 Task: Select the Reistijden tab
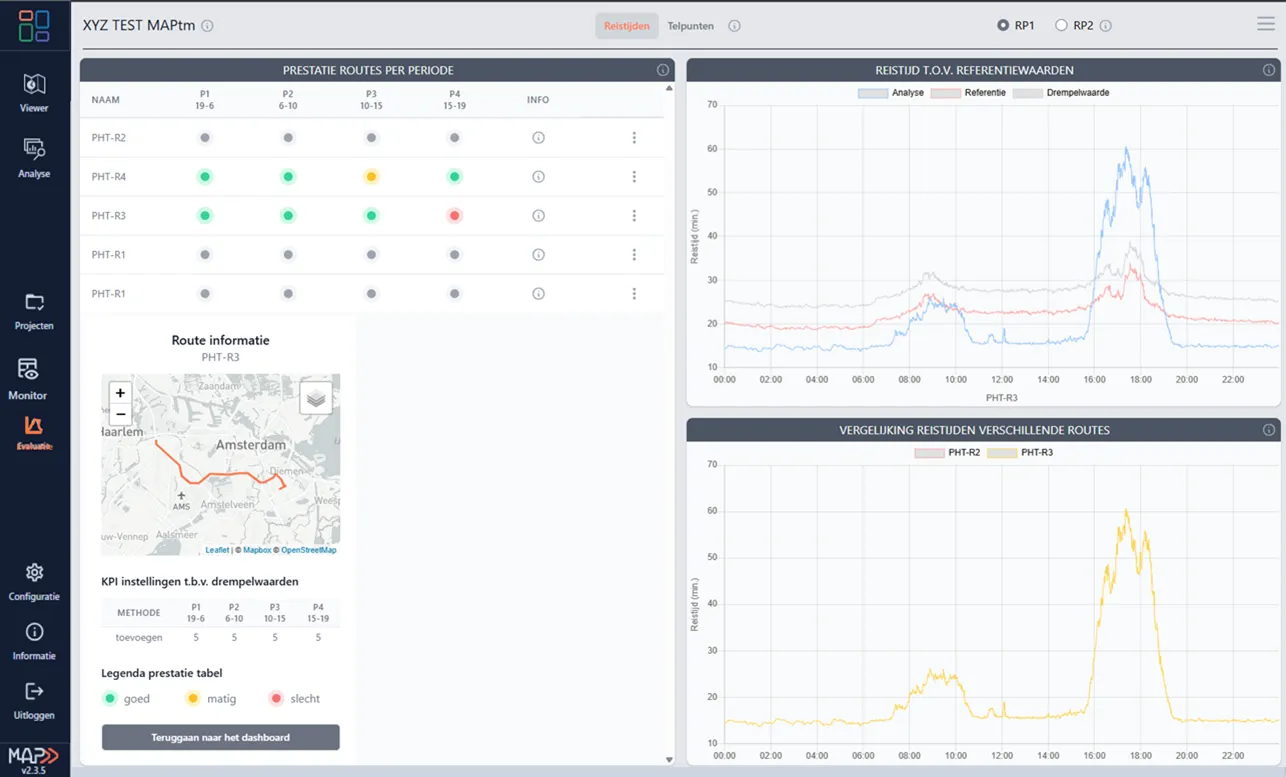pos(626,25)
